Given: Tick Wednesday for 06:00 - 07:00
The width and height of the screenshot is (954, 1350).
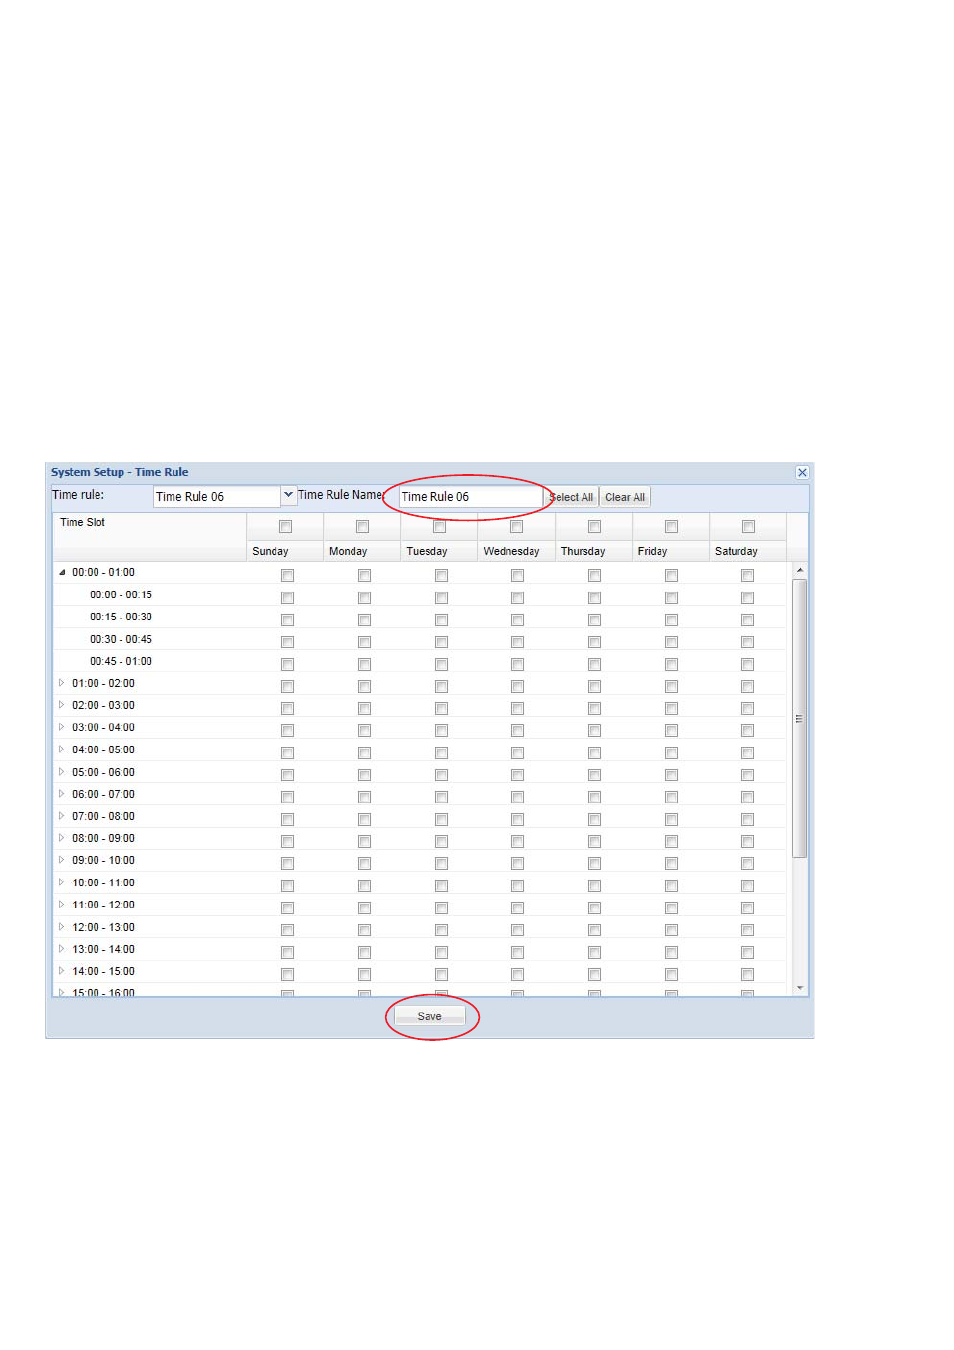Looking at the screenshot, I should point(518,798).
